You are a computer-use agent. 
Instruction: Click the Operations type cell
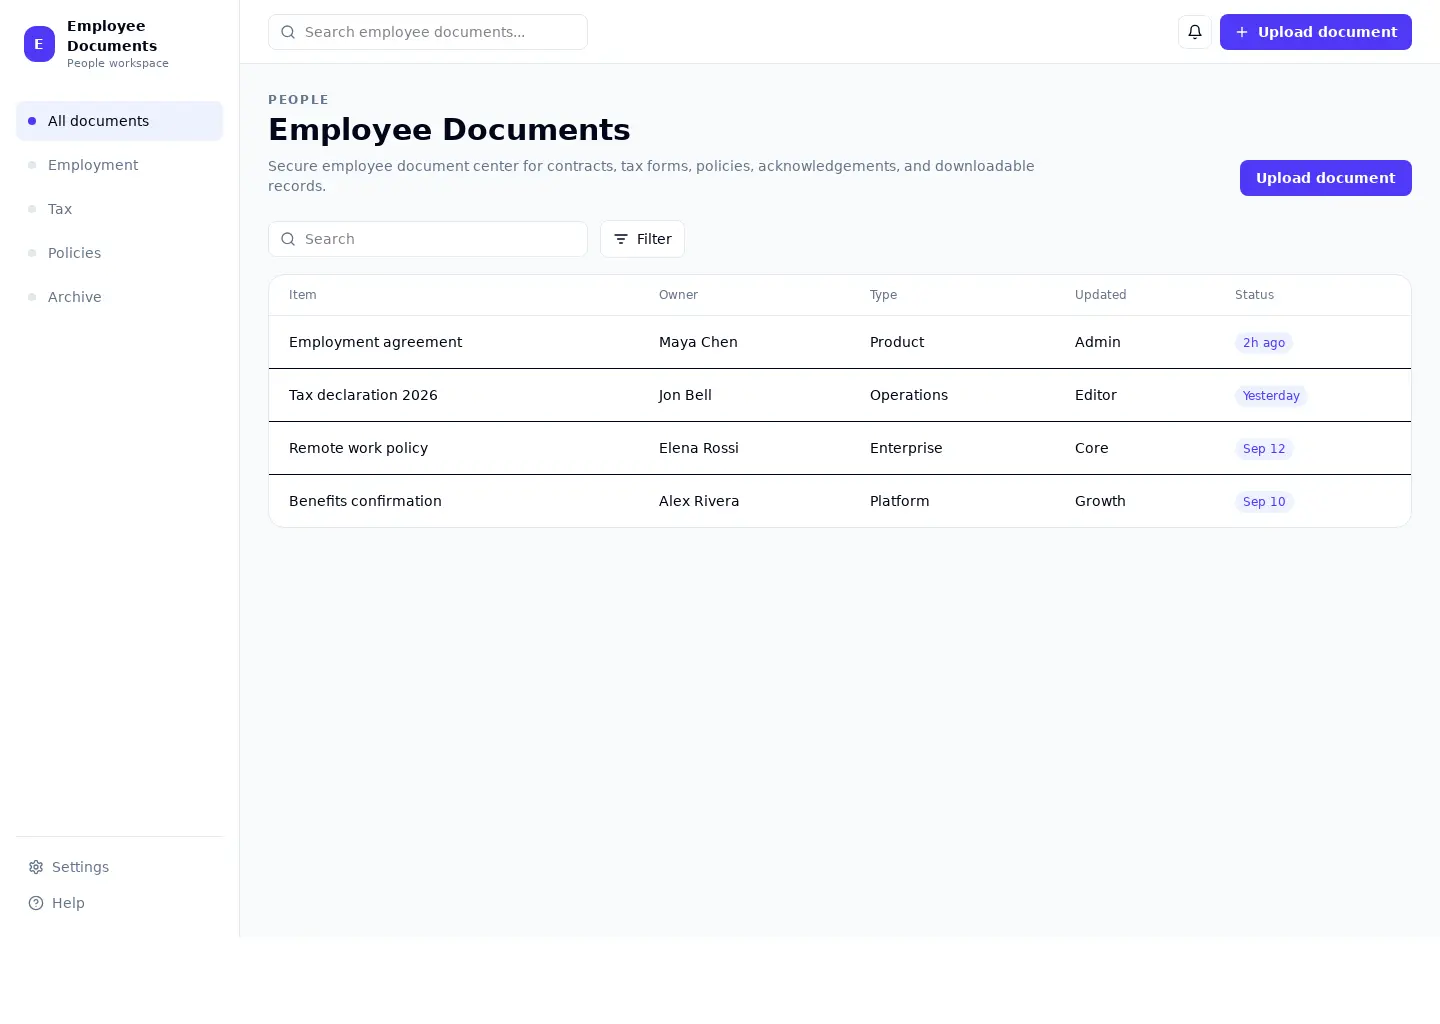909,395
